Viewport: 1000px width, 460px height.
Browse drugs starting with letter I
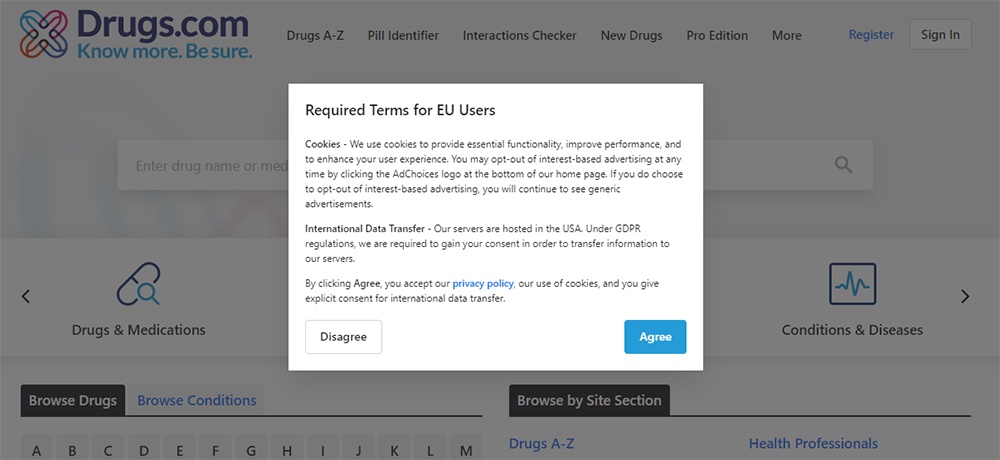[322, 450]
